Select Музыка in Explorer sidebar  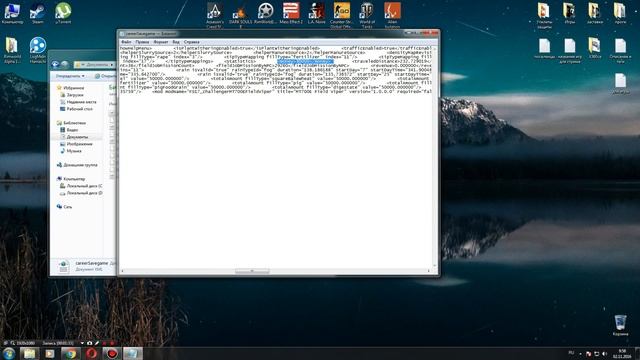71,151
